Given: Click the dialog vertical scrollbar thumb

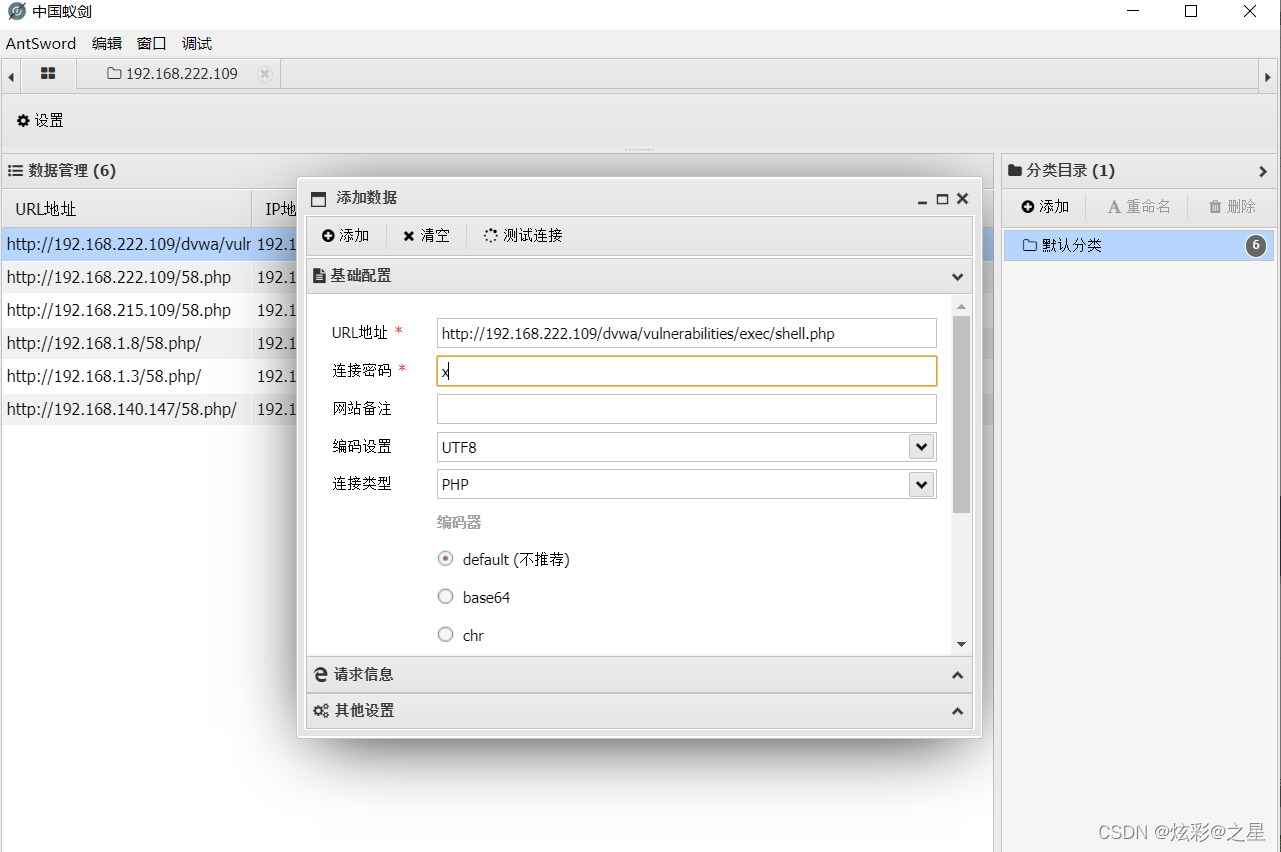Looking at the screenshot, I should (x=961, y=415).
